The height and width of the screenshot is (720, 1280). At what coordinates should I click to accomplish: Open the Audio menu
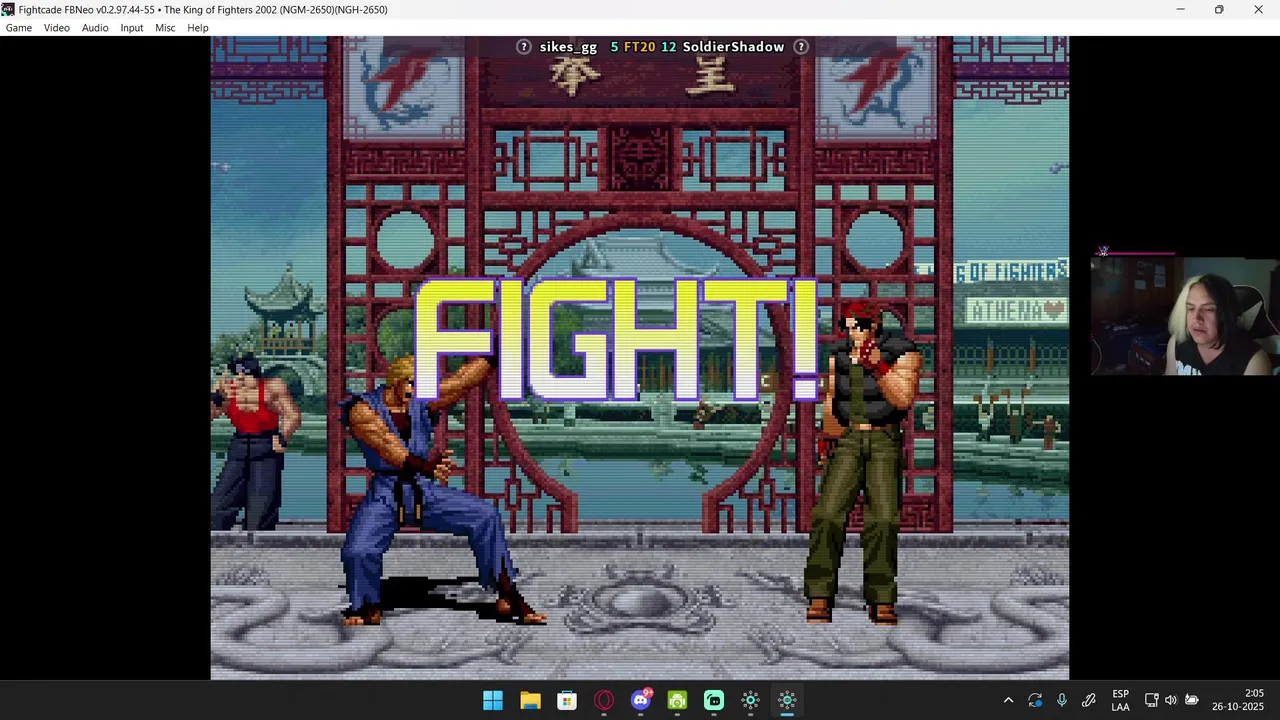coord(95,28)
